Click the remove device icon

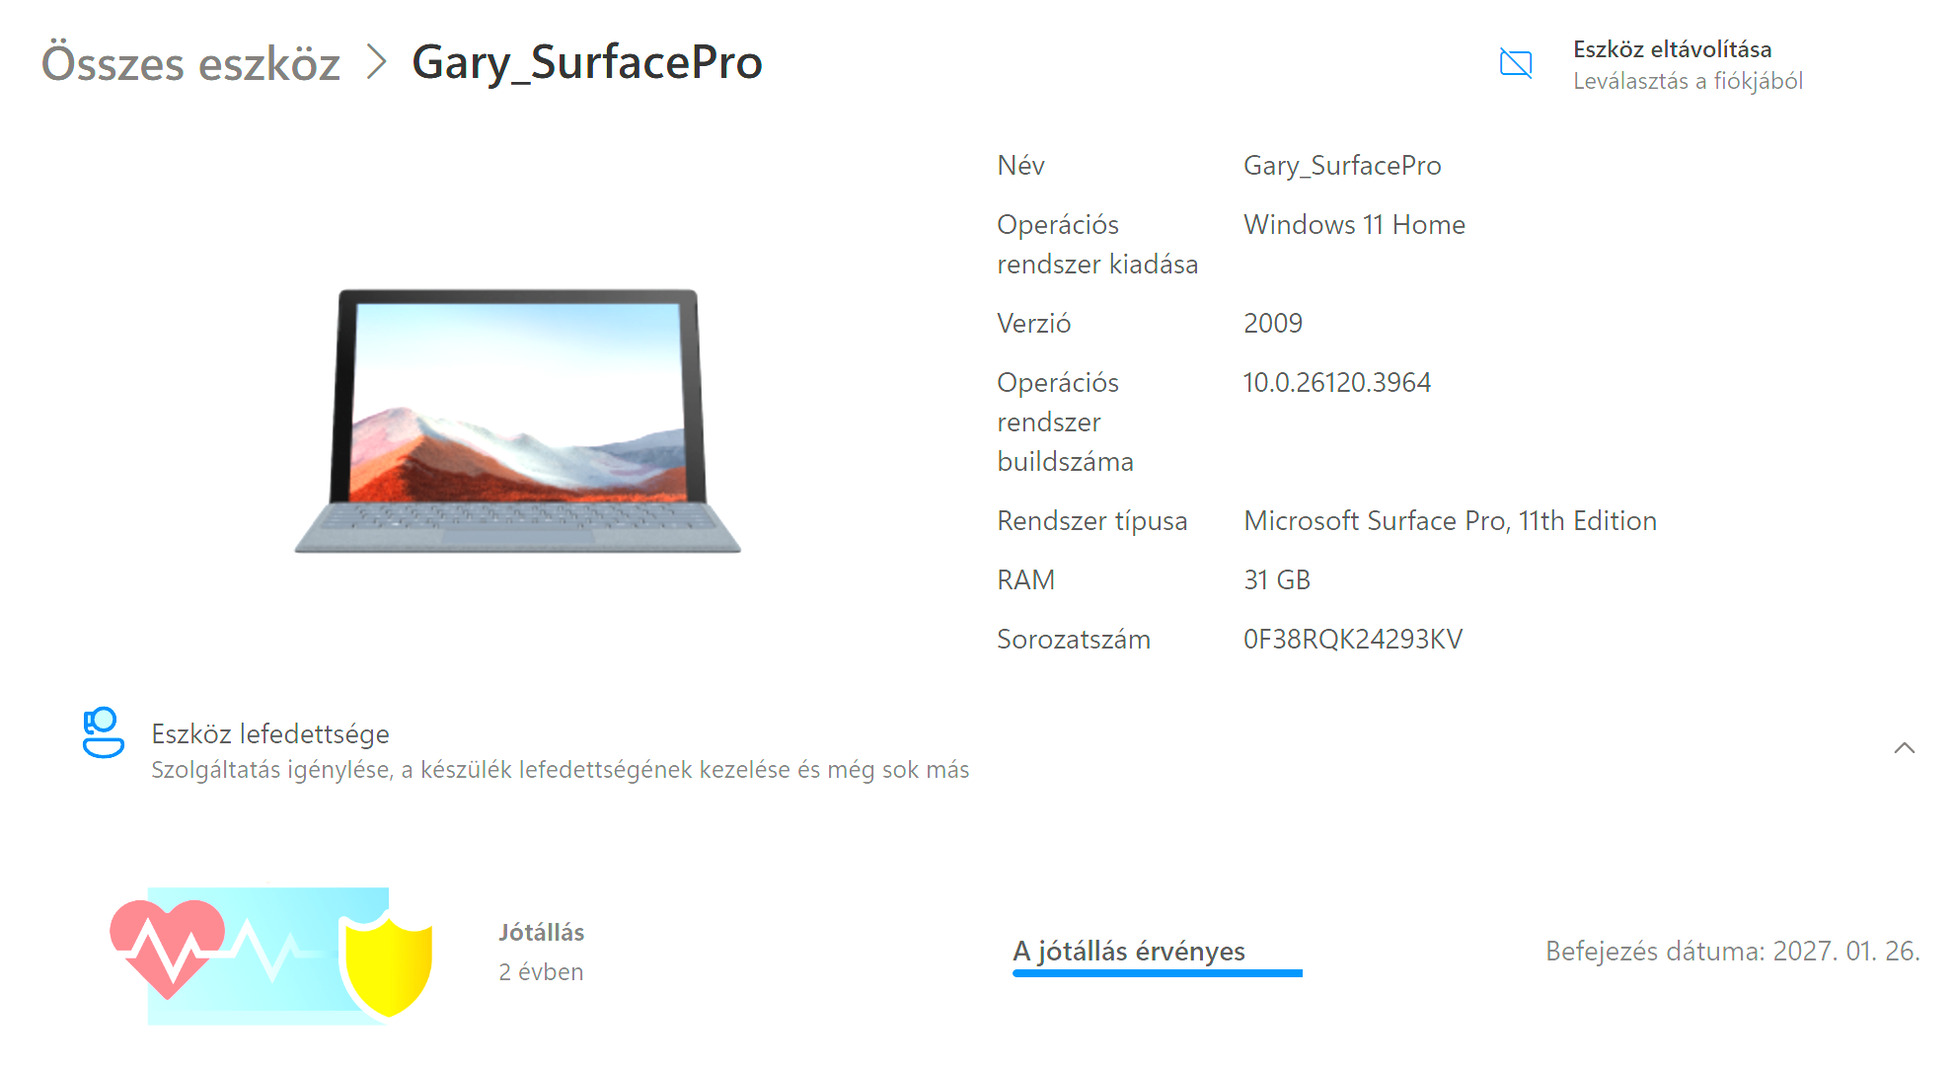coord(1515,64)
